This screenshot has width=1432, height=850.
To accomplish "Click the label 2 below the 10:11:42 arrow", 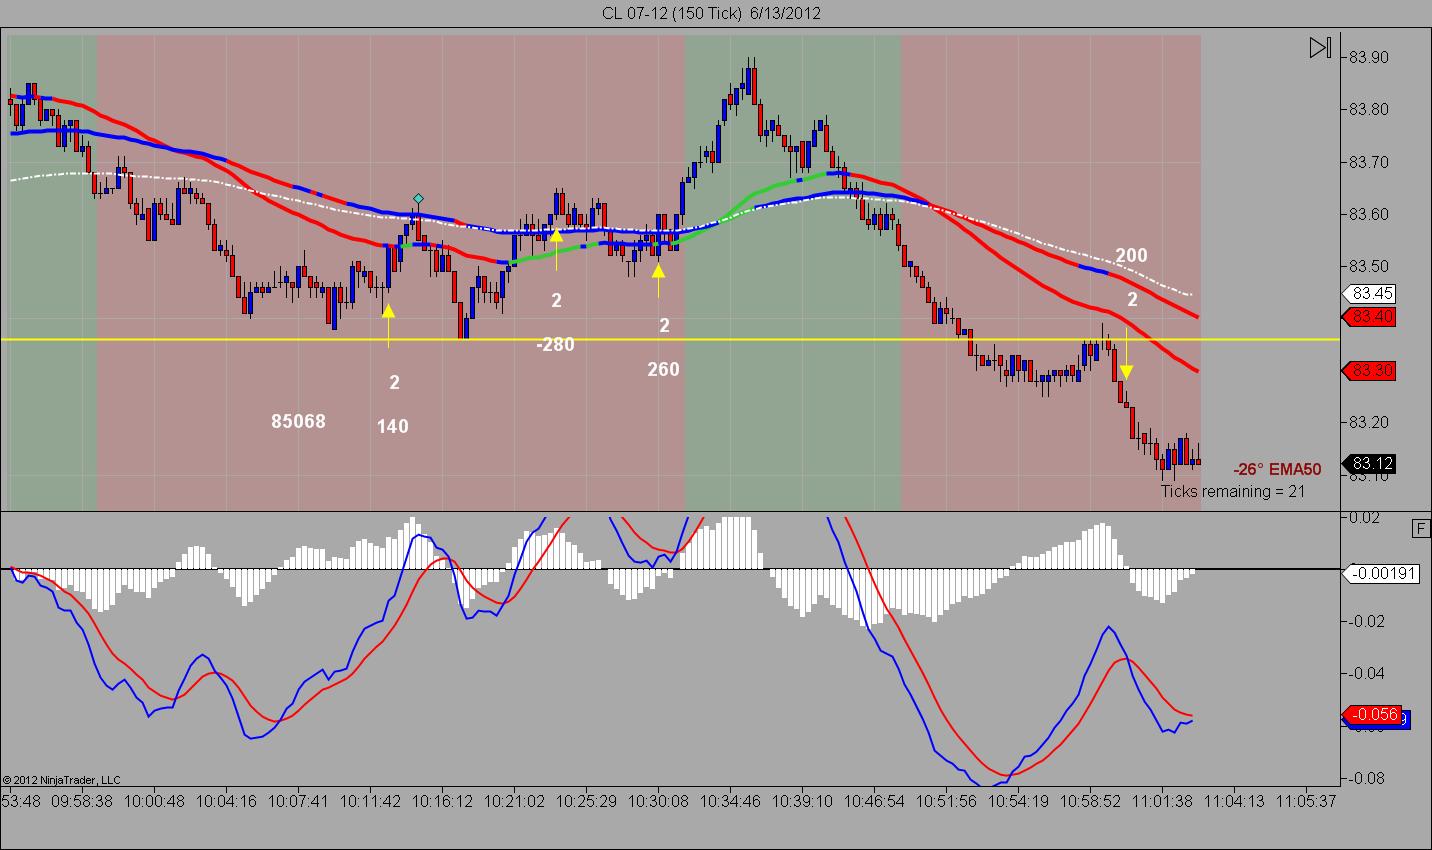I will 395,383.
